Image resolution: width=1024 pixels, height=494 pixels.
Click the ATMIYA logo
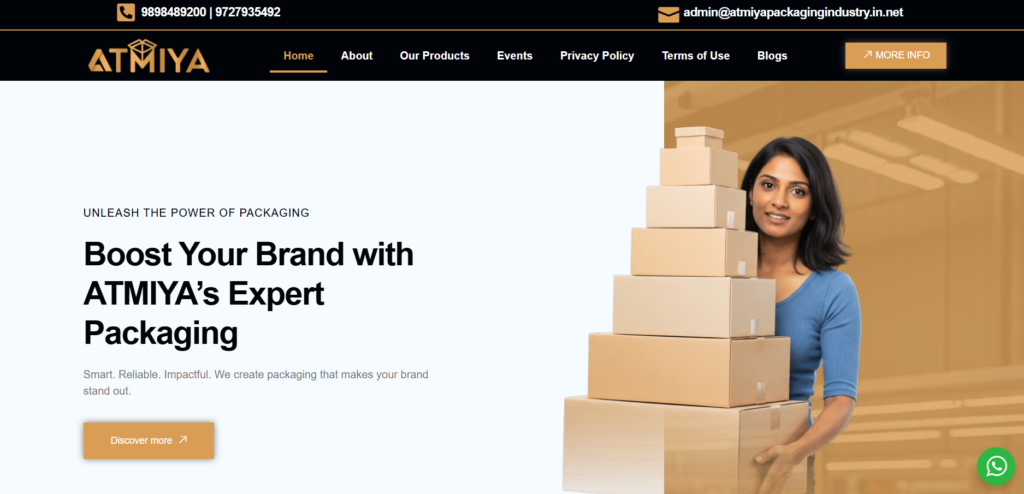coord(149,56)
